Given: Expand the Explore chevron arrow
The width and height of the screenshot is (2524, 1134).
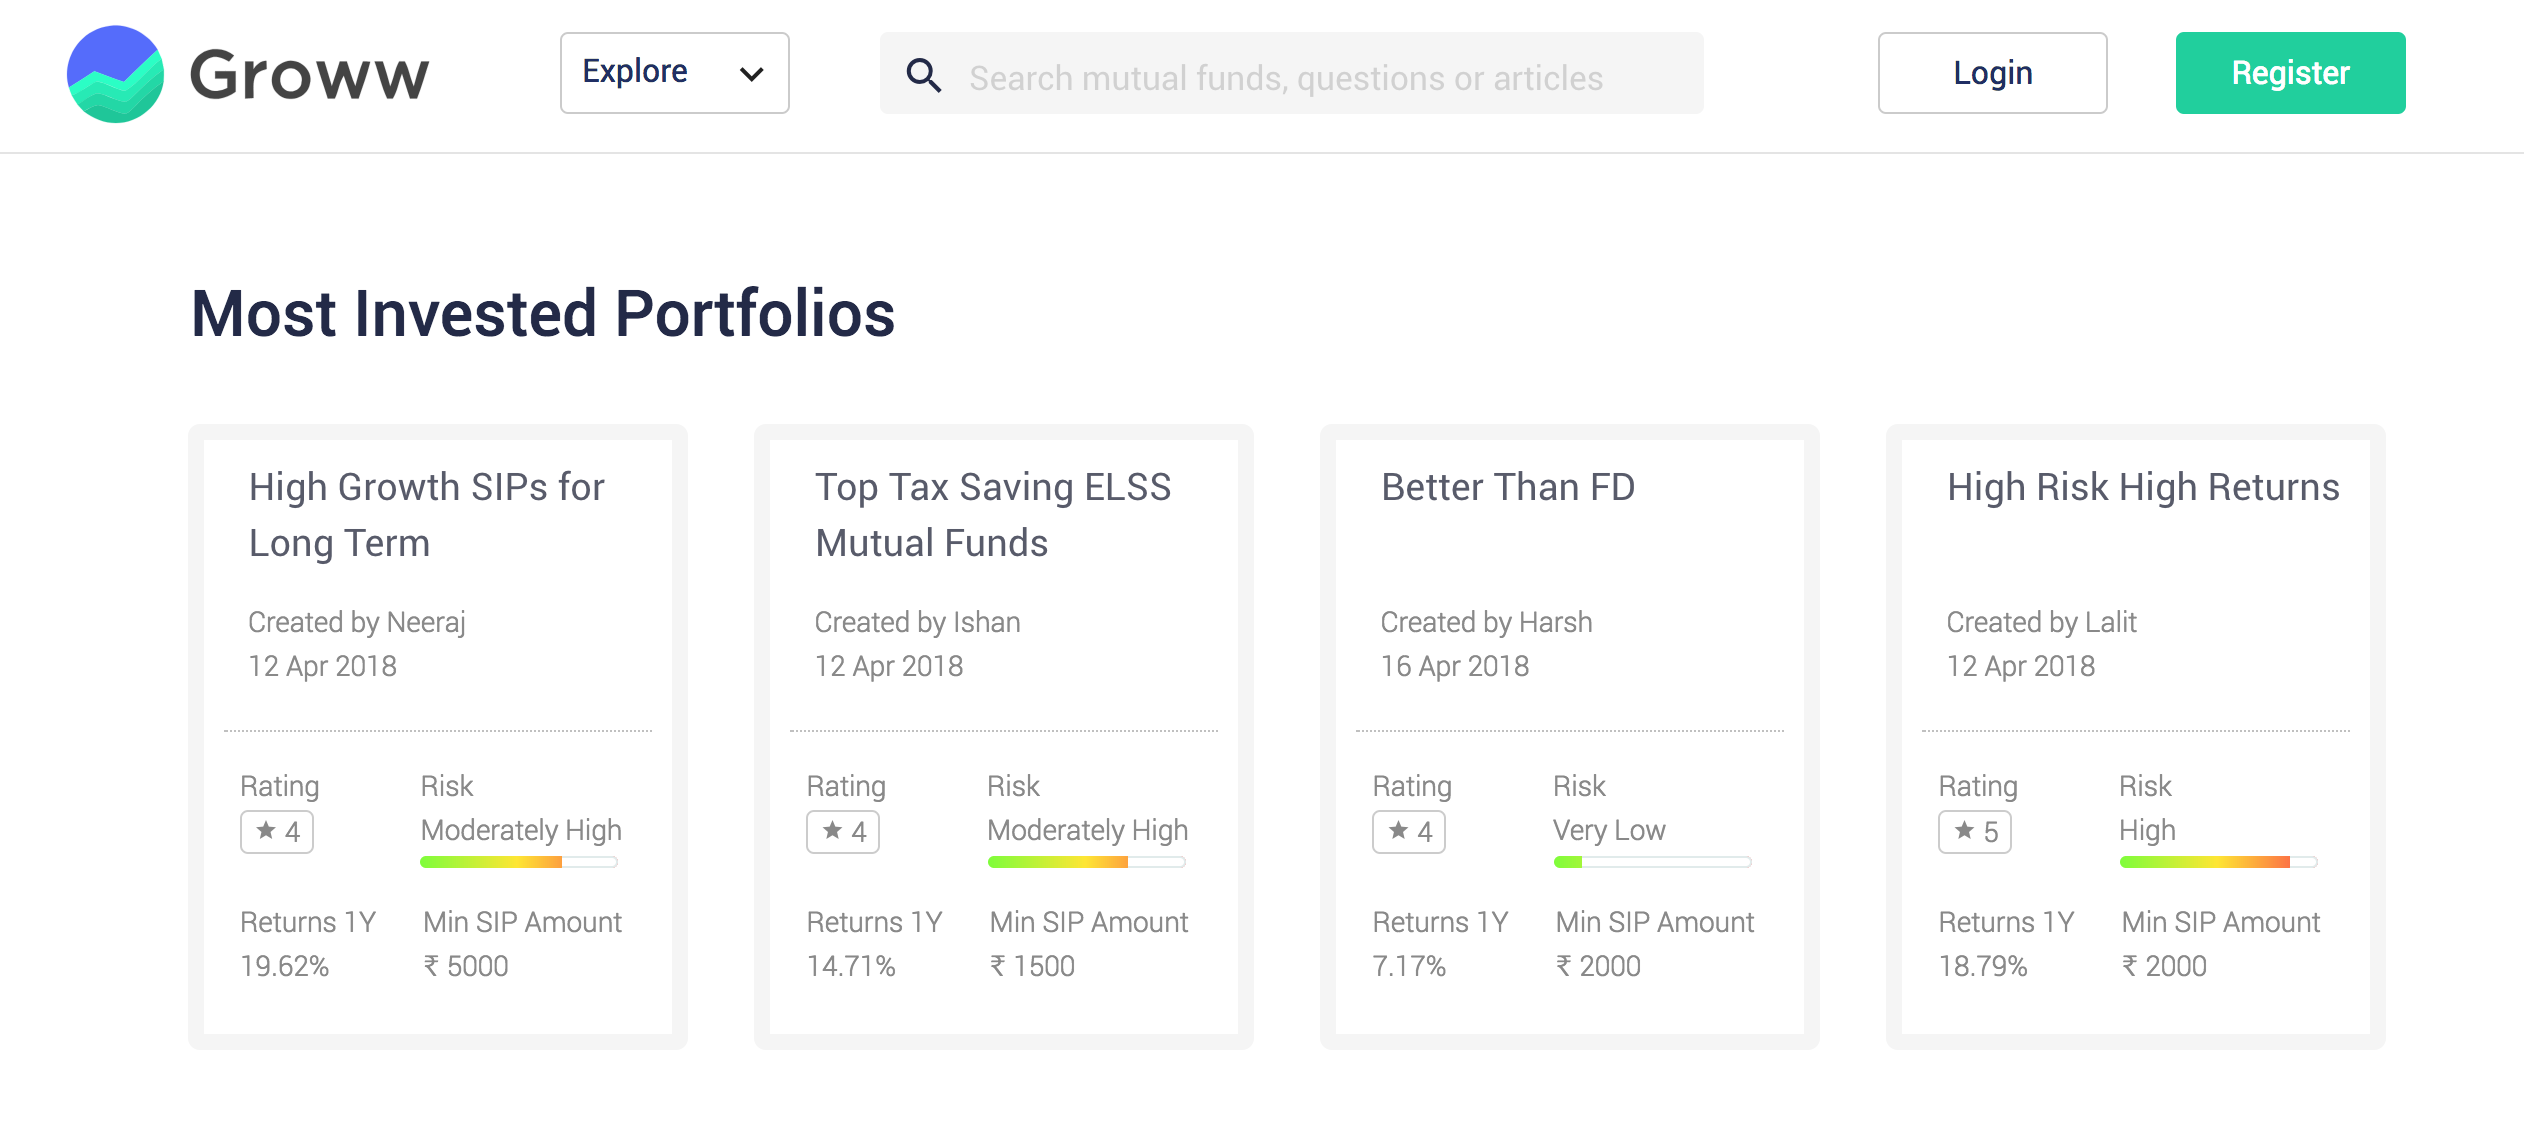Looking at the screenshot, I should coord(751,74).
